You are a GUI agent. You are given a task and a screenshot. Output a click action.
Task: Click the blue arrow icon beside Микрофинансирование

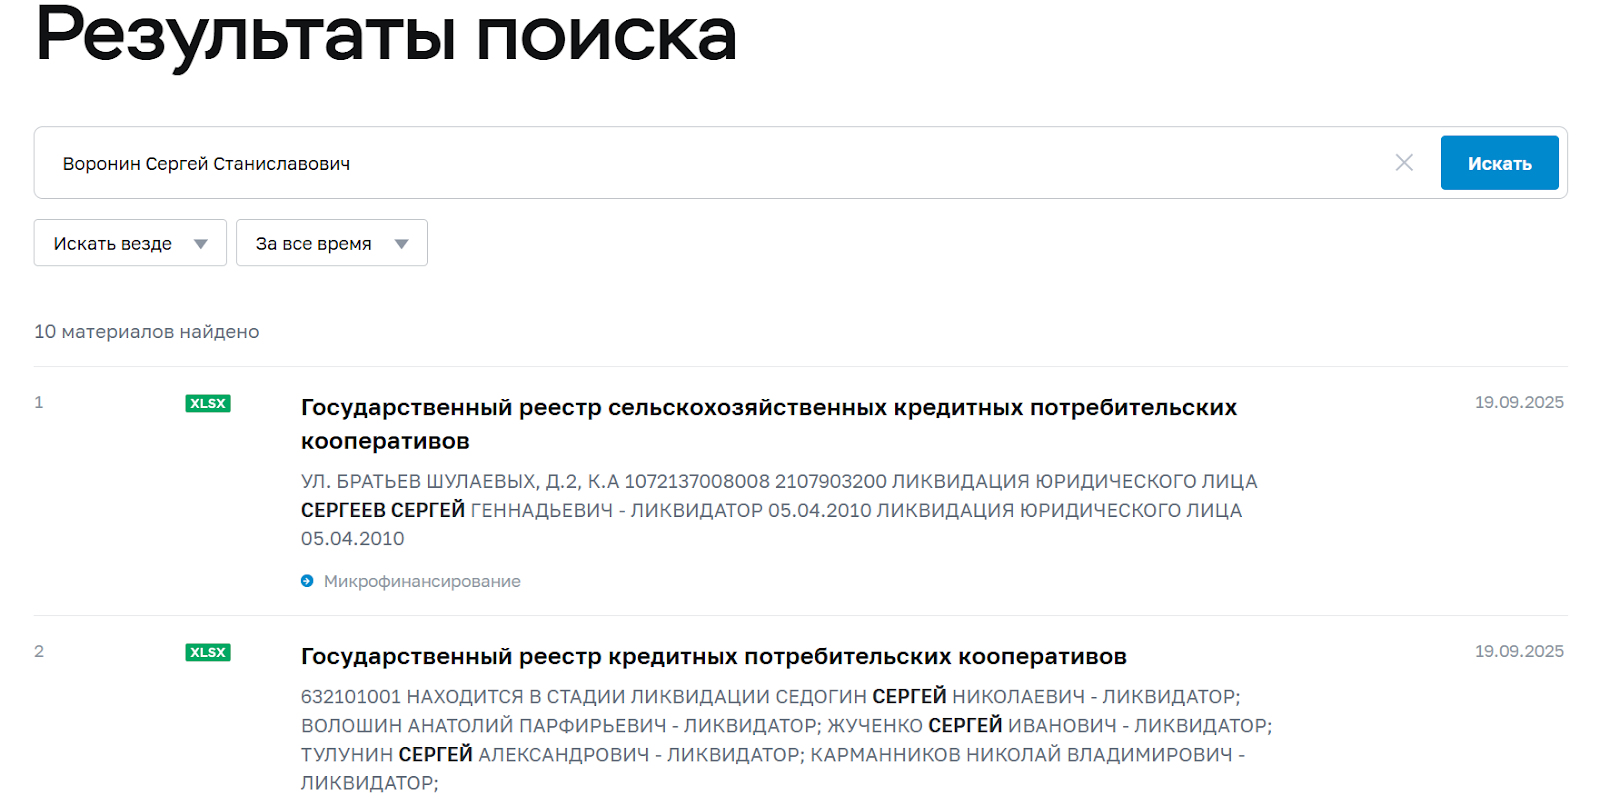click(x=307, y=581)
